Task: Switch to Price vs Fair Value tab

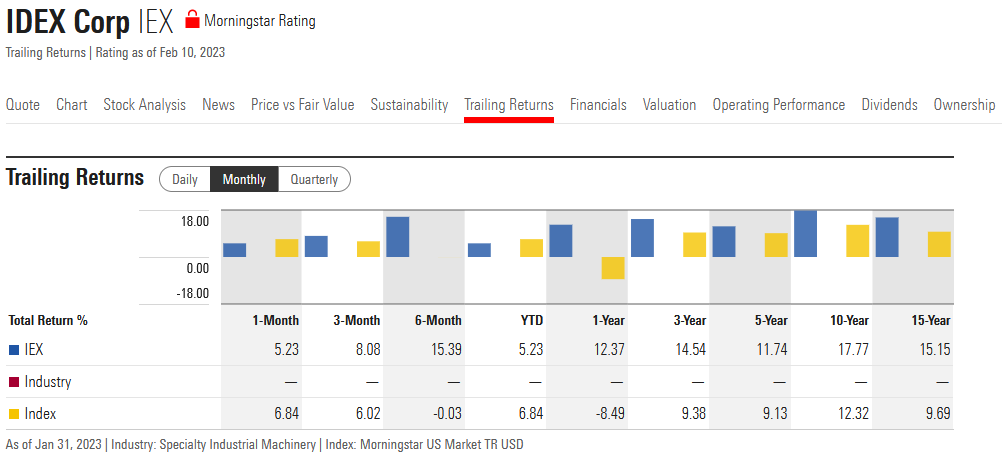Action: [x=302, y=105]
